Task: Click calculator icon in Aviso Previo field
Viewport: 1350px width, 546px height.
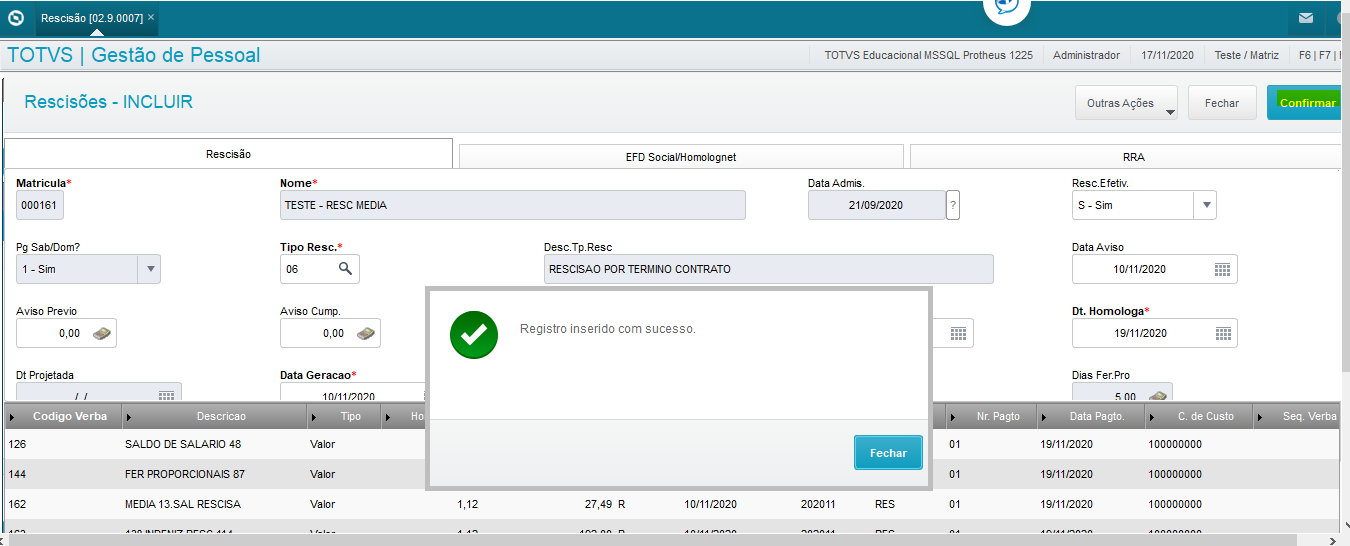Action: 102,333
